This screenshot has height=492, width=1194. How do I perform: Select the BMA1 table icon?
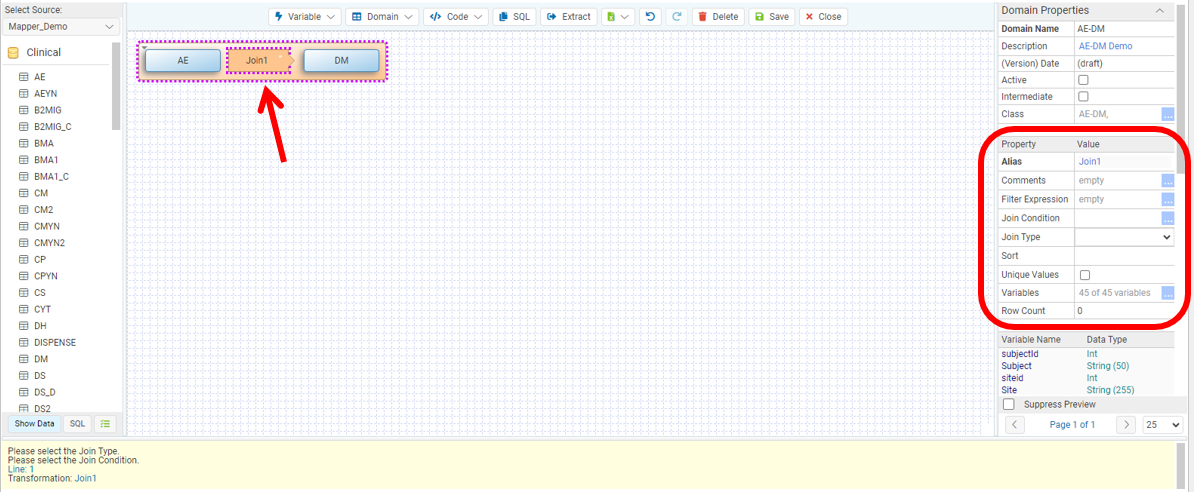pos(23,160)
